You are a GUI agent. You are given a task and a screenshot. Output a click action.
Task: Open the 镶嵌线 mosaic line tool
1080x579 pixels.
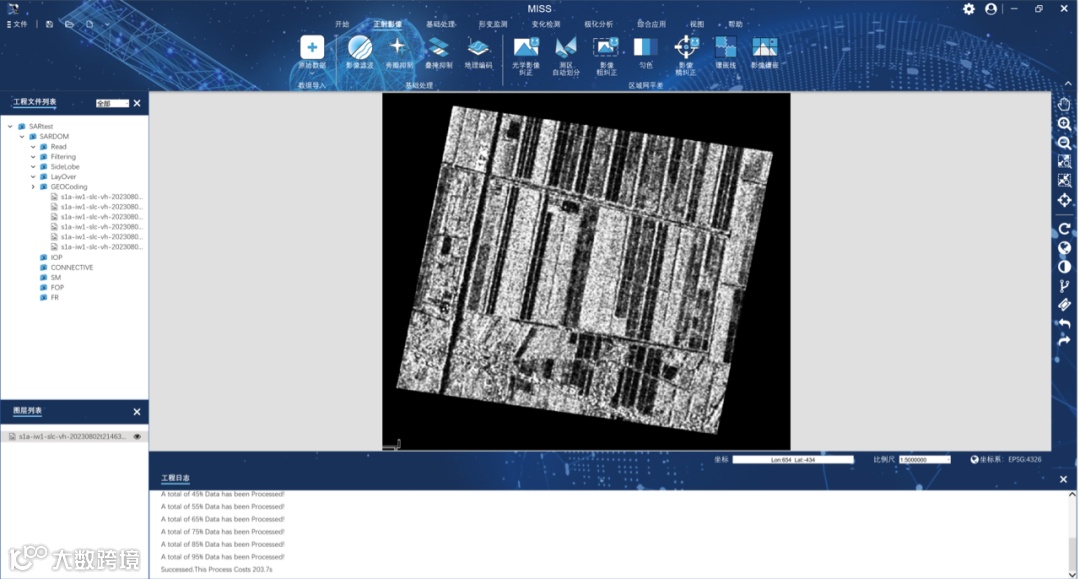coord(725,48)
